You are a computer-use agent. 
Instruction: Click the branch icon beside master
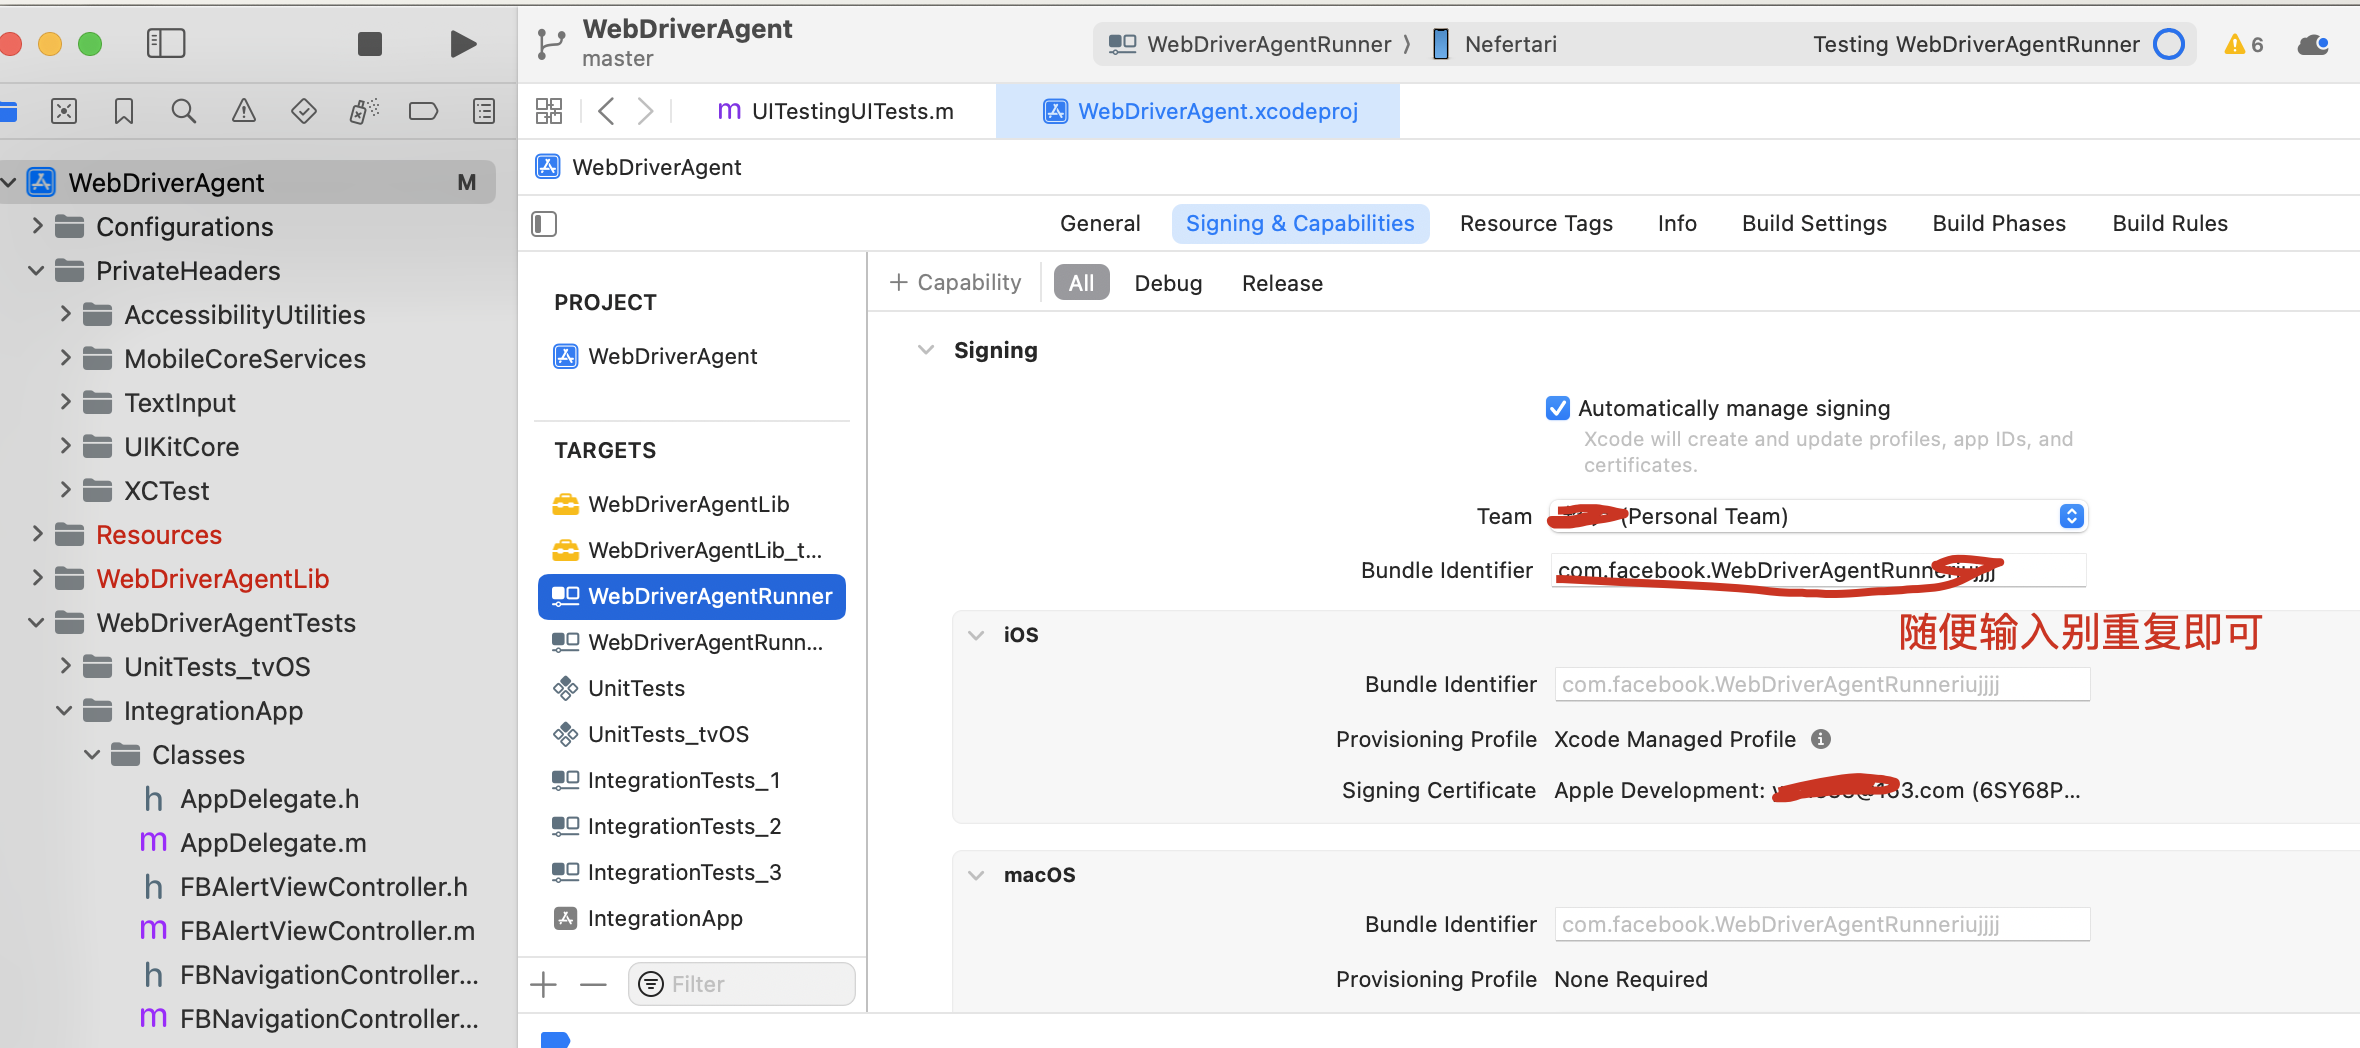click(550, 44)
